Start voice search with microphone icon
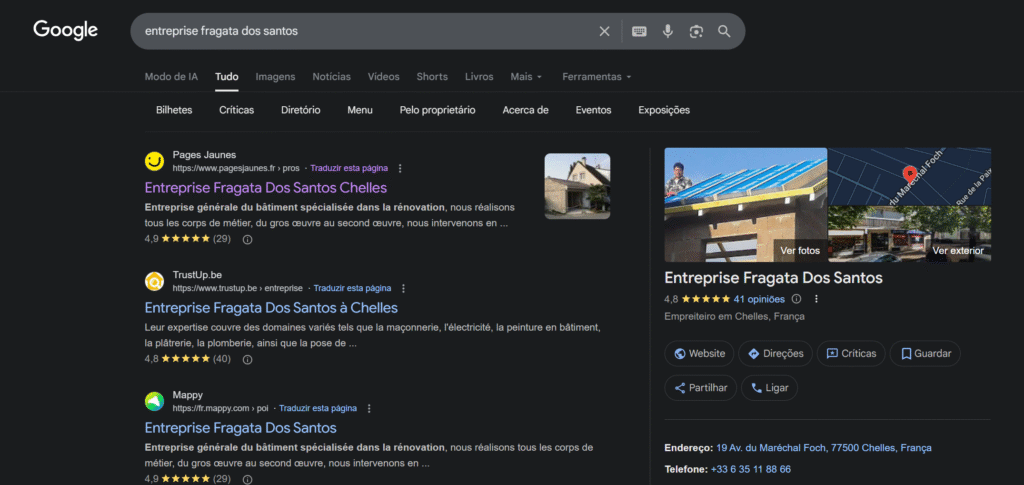The image size is (1024, 485). pos(668,31)
